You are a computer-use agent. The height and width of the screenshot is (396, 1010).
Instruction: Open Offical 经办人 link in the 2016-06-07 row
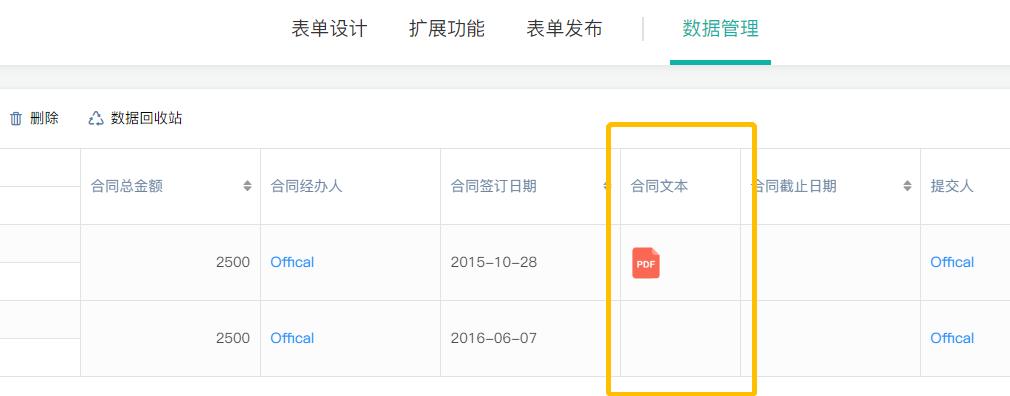click(292, 338)
